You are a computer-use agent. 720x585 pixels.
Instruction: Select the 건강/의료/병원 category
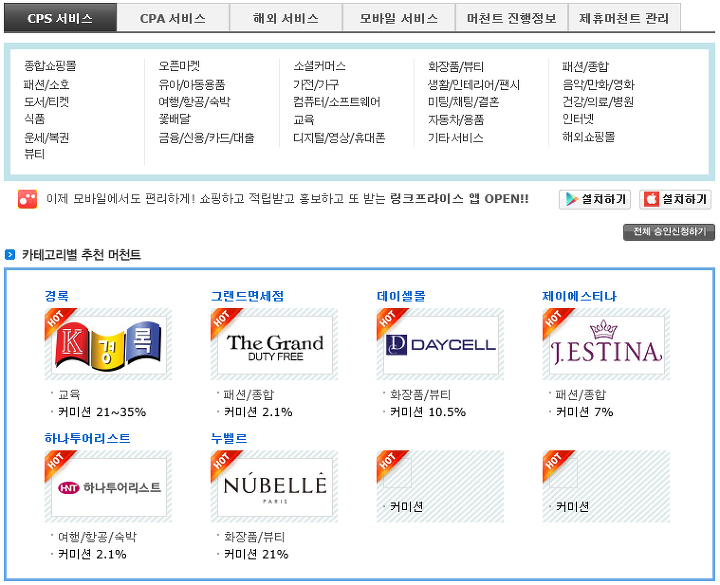tap(598, 102)
